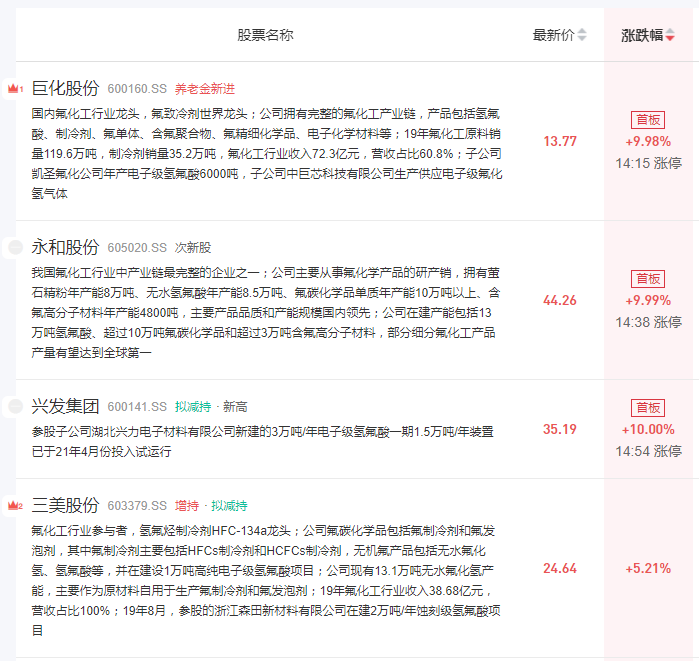Click price 35.19

click(560, 429)
